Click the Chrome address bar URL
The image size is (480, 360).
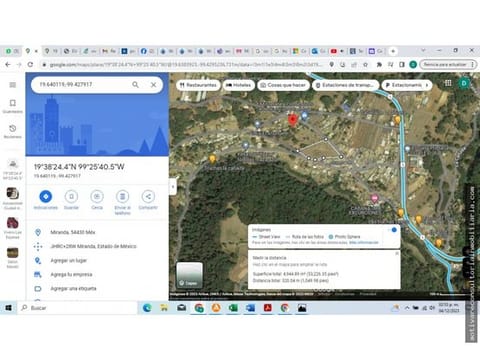click(x=186, y=64)
